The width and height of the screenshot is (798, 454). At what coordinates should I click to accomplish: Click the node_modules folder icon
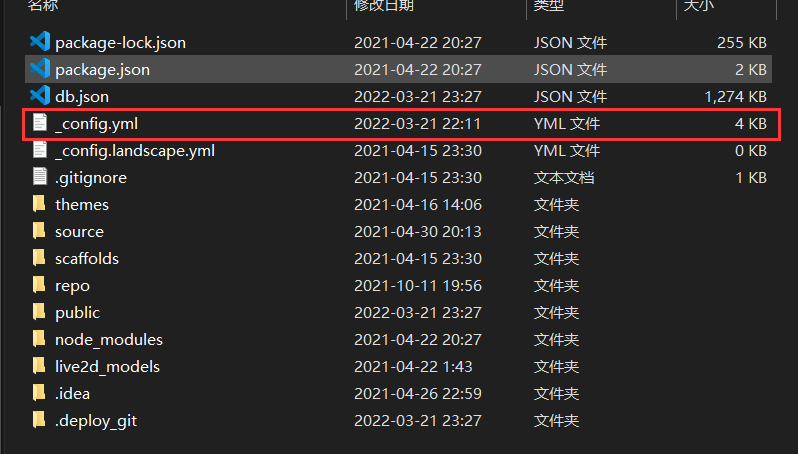tap(40, 340)
